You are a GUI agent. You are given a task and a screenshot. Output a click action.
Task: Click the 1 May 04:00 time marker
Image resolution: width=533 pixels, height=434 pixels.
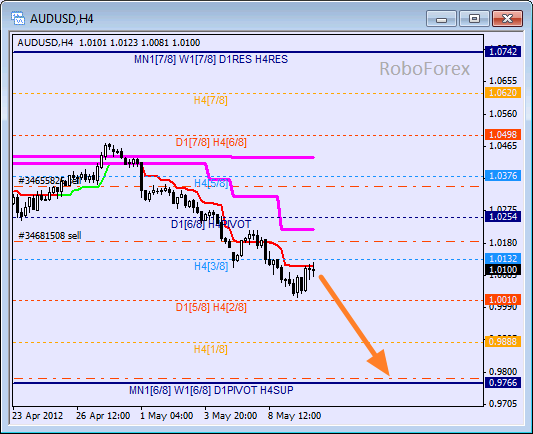[167, 416]
